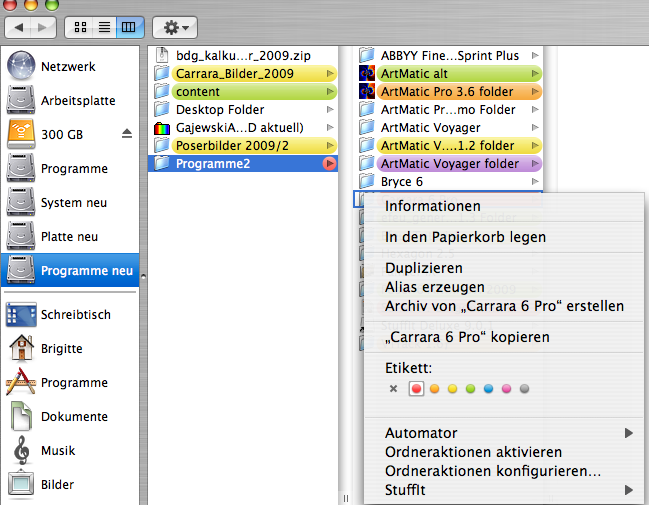Select Platte neu drive icon
The image size is (649, 505).
21,236
